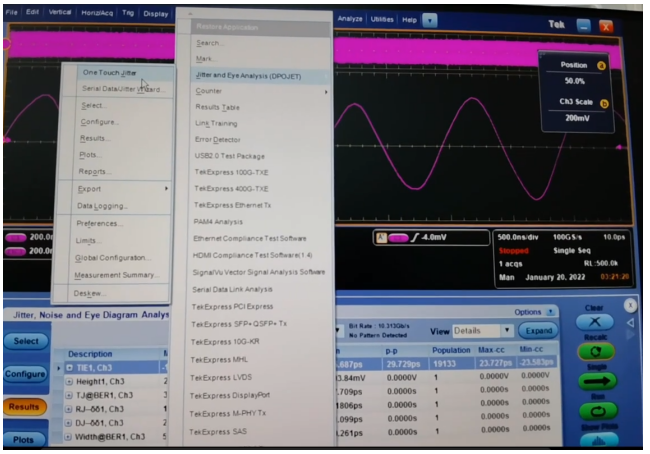Open the Options dropdown arrow

[x=551, y=311]
